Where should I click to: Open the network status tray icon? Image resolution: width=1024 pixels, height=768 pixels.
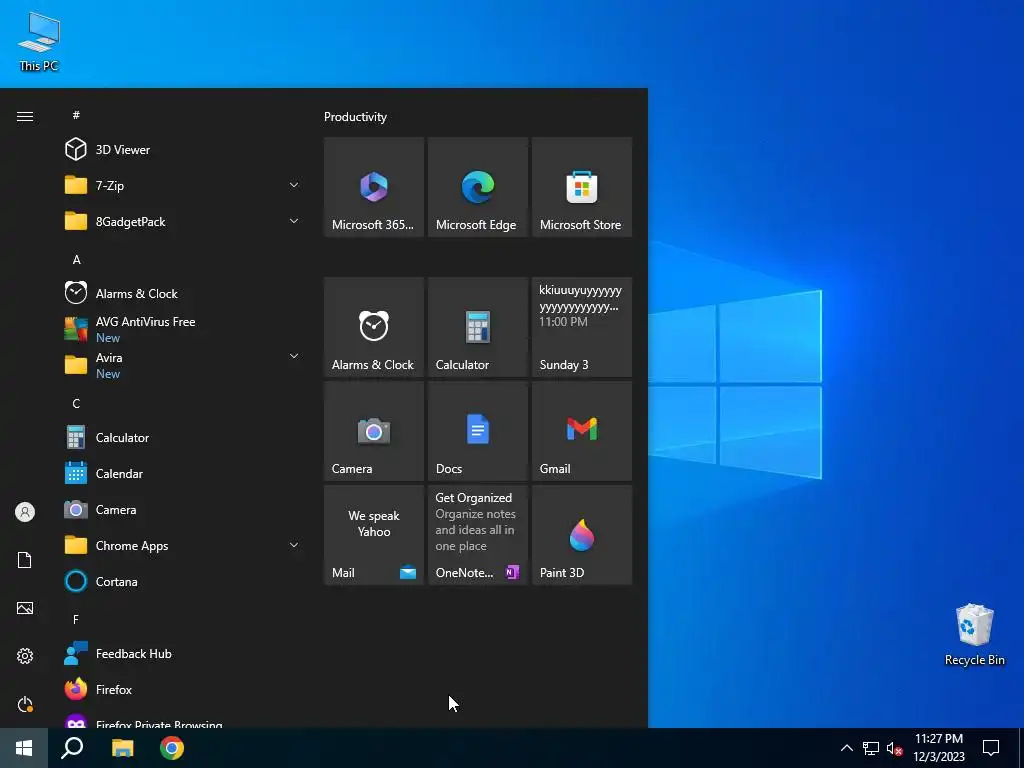tap(871, 748)
